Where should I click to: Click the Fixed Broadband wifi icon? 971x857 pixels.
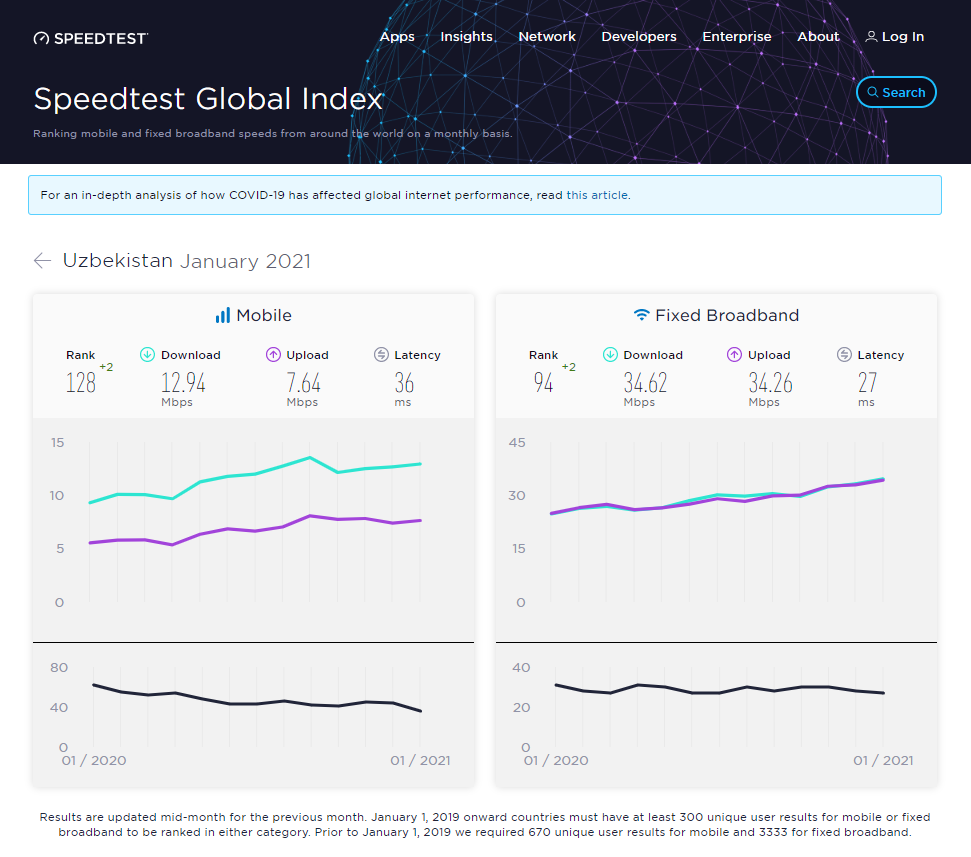642,315
